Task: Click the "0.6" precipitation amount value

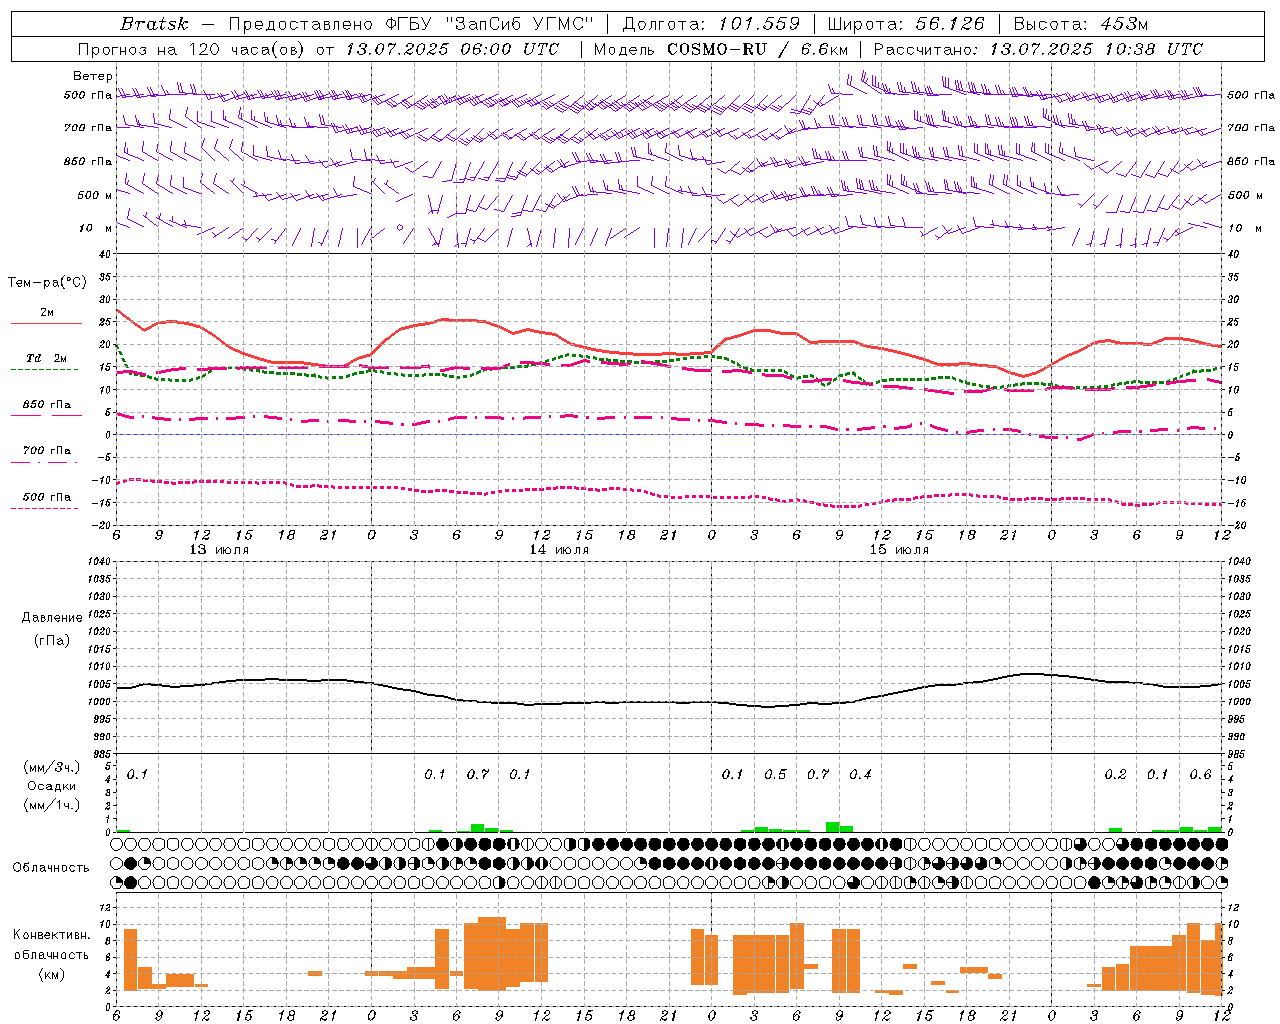Action: (x=1200, y=774)
